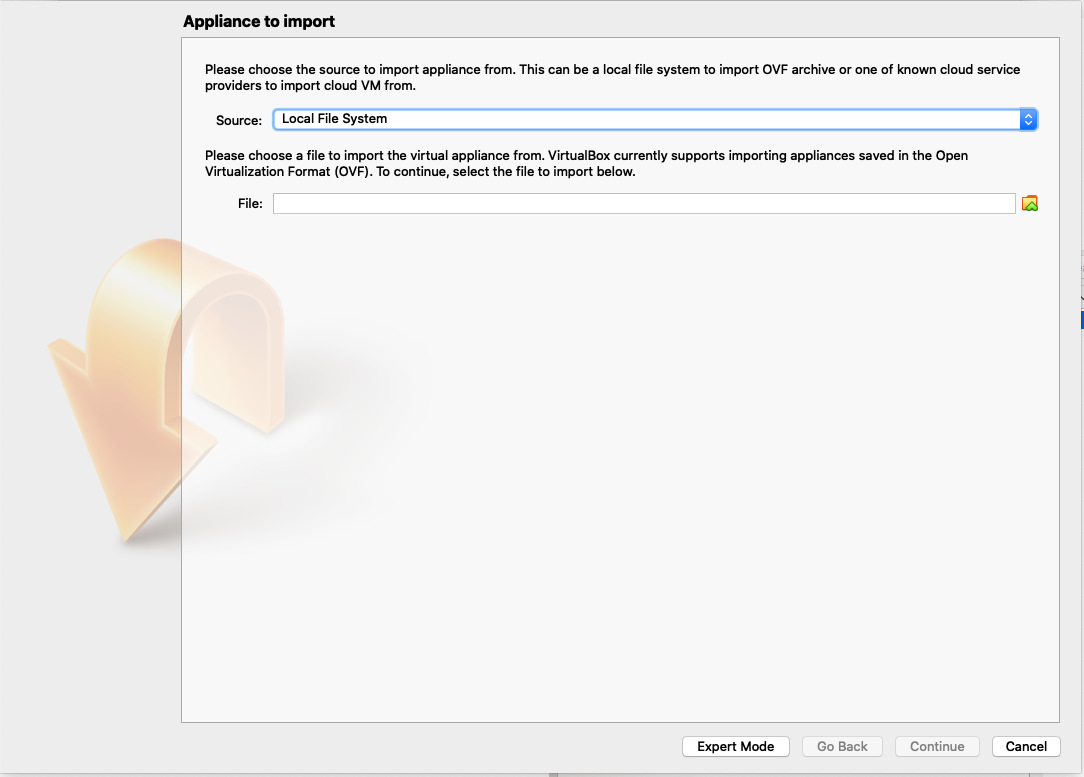
Task: Click the greyed-out Continue button
Action: pos(937,746)
